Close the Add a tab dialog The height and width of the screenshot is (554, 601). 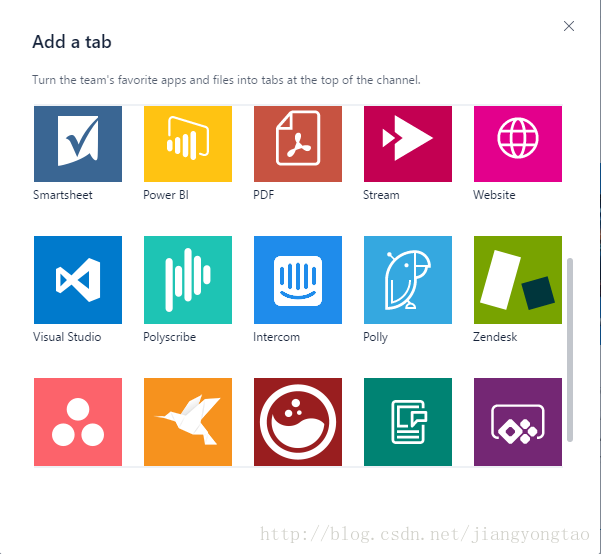(569, 26)
